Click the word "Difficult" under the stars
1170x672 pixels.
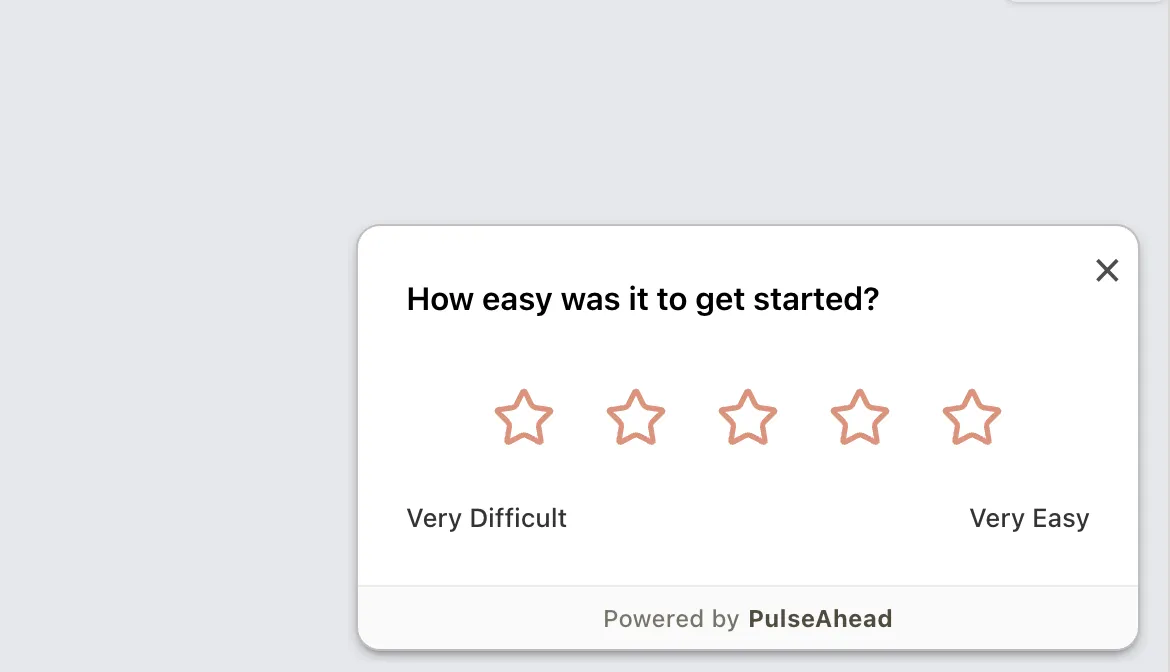[518, 518]
